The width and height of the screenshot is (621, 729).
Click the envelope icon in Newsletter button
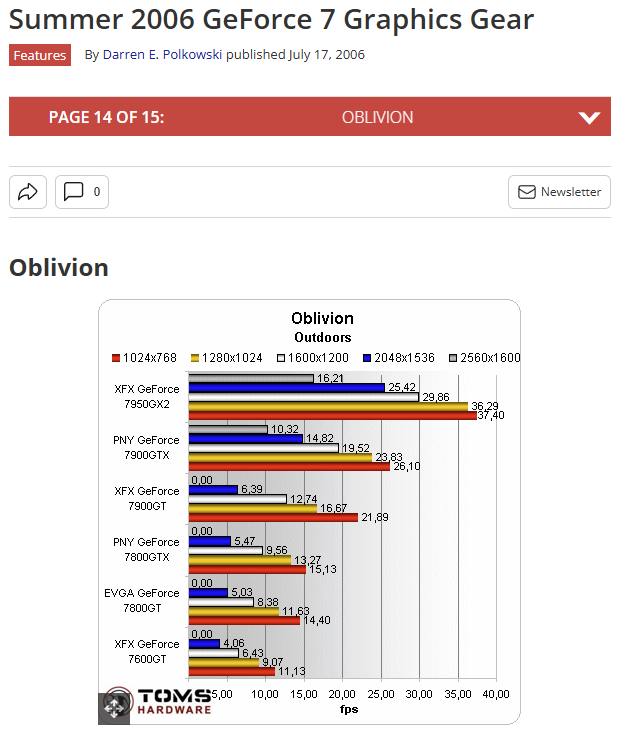click(x=527, y=192)
